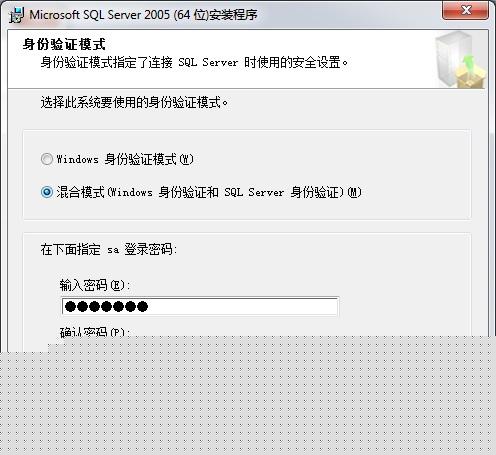Select the 混合模式 radio button
Viewport: 496px width, 455px height.
47,192
